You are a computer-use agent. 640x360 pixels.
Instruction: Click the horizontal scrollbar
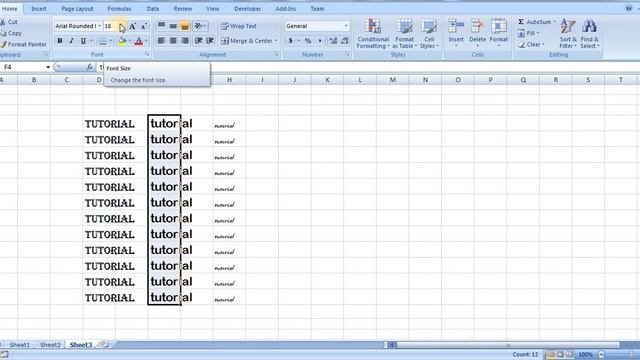point(508,345)
